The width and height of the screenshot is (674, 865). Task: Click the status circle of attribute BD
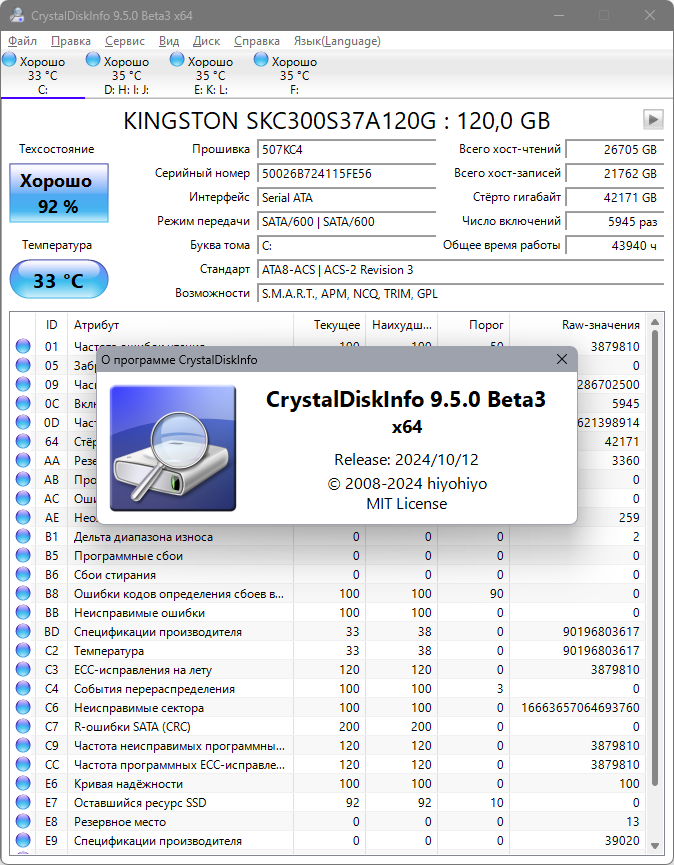pyautogui.click(x=23, y=632)
